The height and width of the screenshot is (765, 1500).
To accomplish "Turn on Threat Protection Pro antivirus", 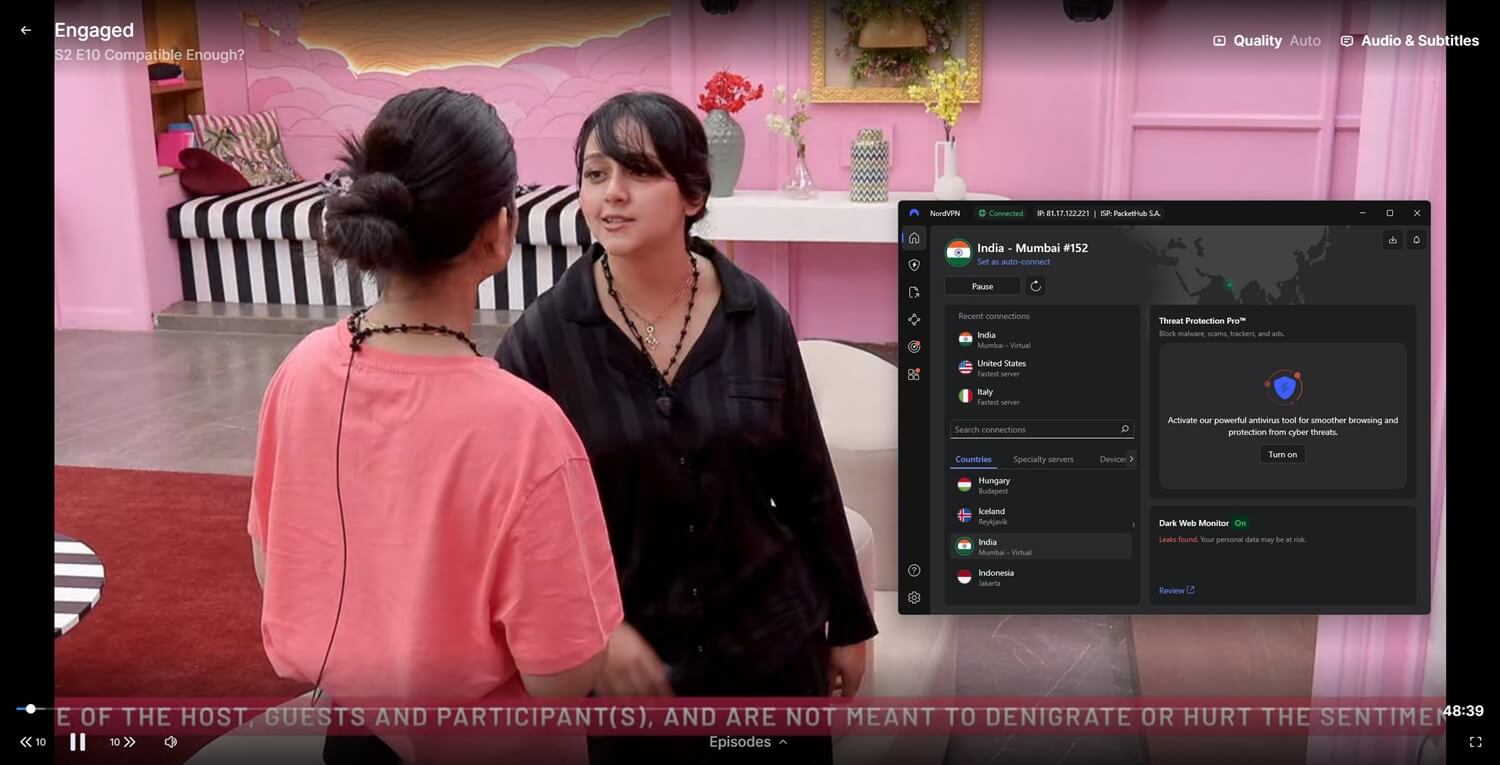I will pos(1281,454).
